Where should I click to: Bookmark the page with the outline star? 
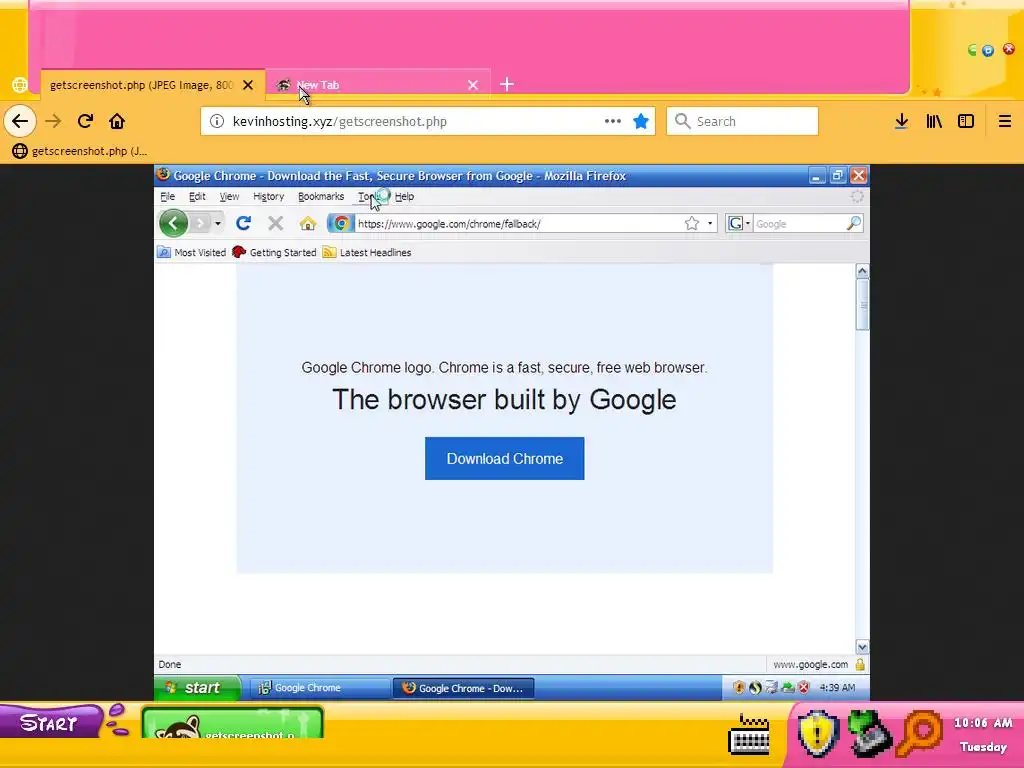click(692, 223)
